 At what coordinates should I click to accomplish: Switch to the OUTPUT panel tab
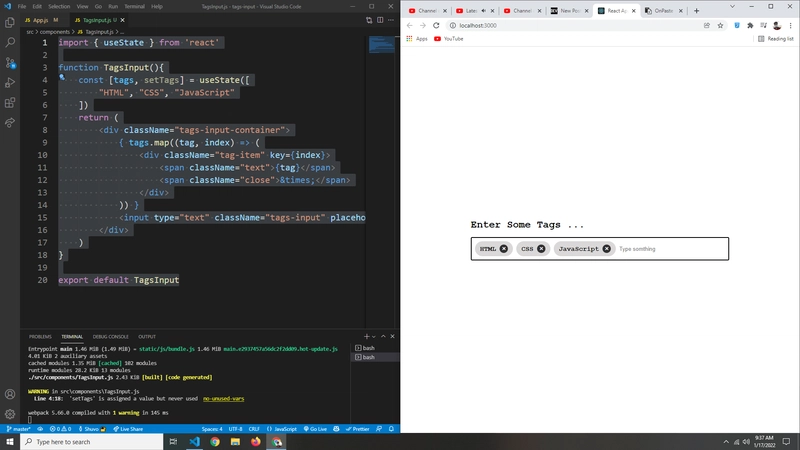pos(147,337)
